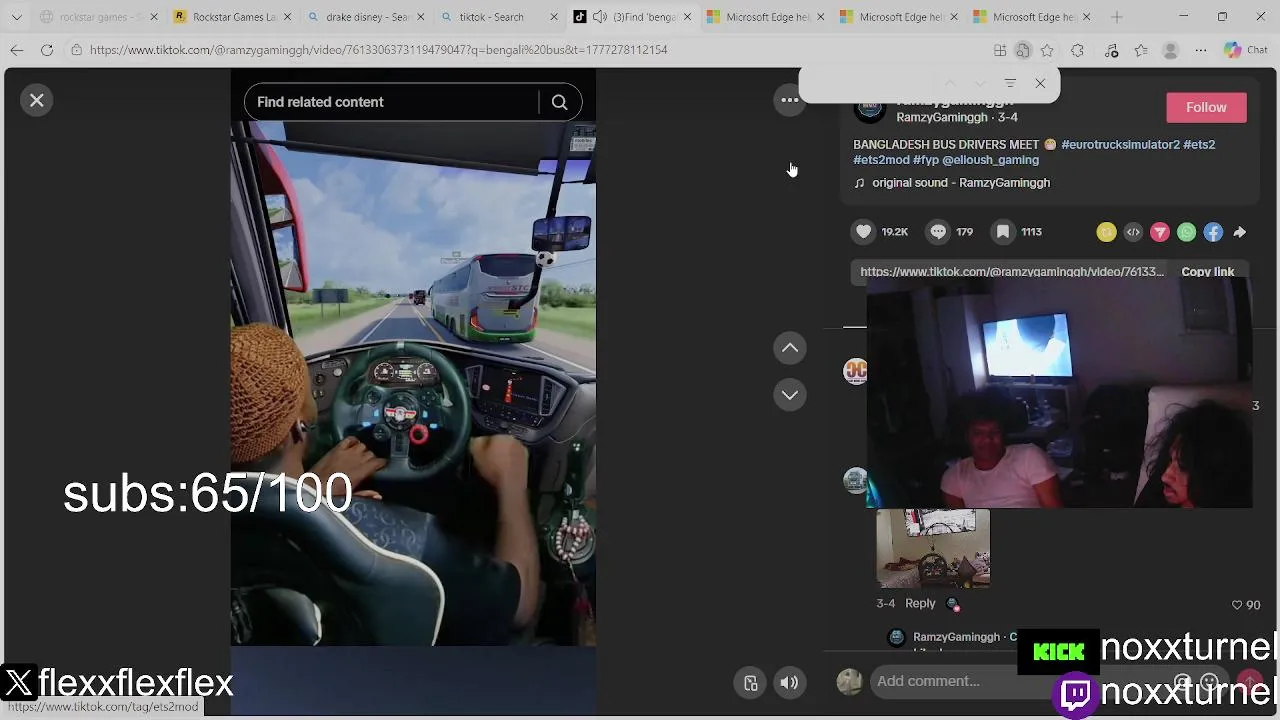
Task: Open the Copilot Chat sidebar
Action: (x=1245, y=50)
